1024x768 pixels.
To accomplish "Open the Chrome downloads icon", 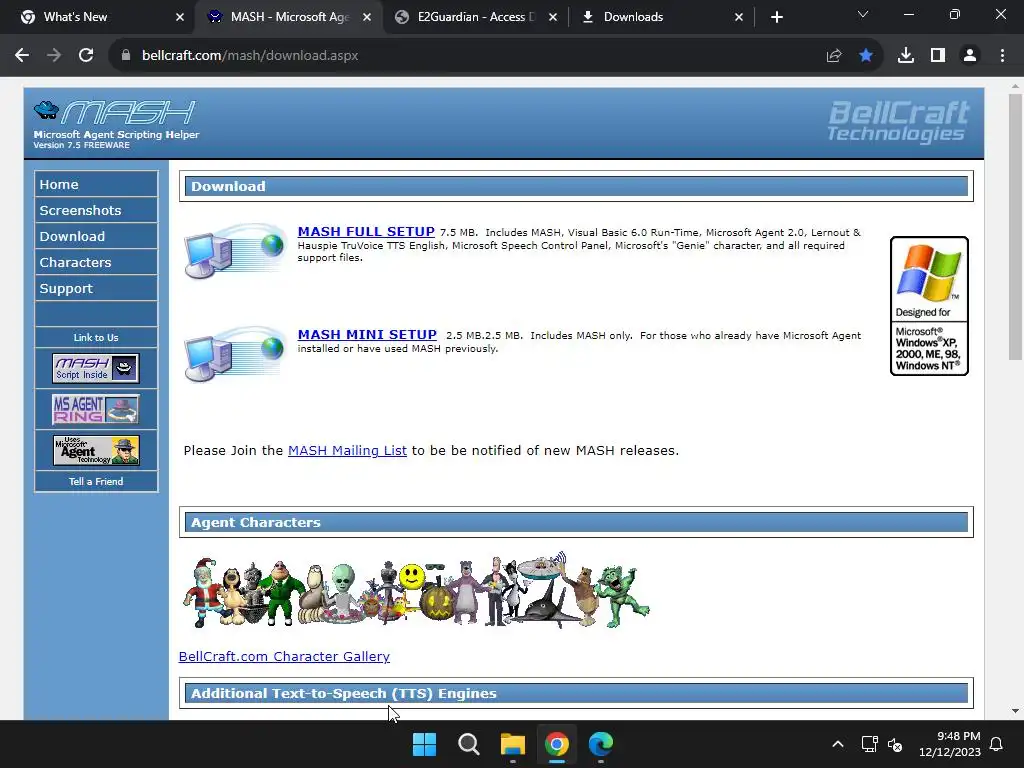I will tap(906, 56).
